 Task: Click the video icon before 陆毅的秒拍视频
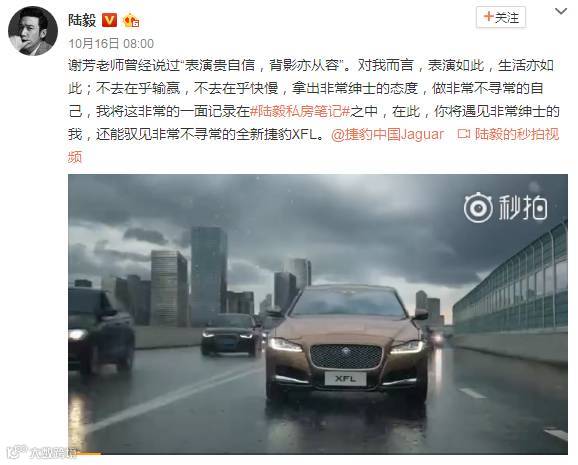(464, 134)
